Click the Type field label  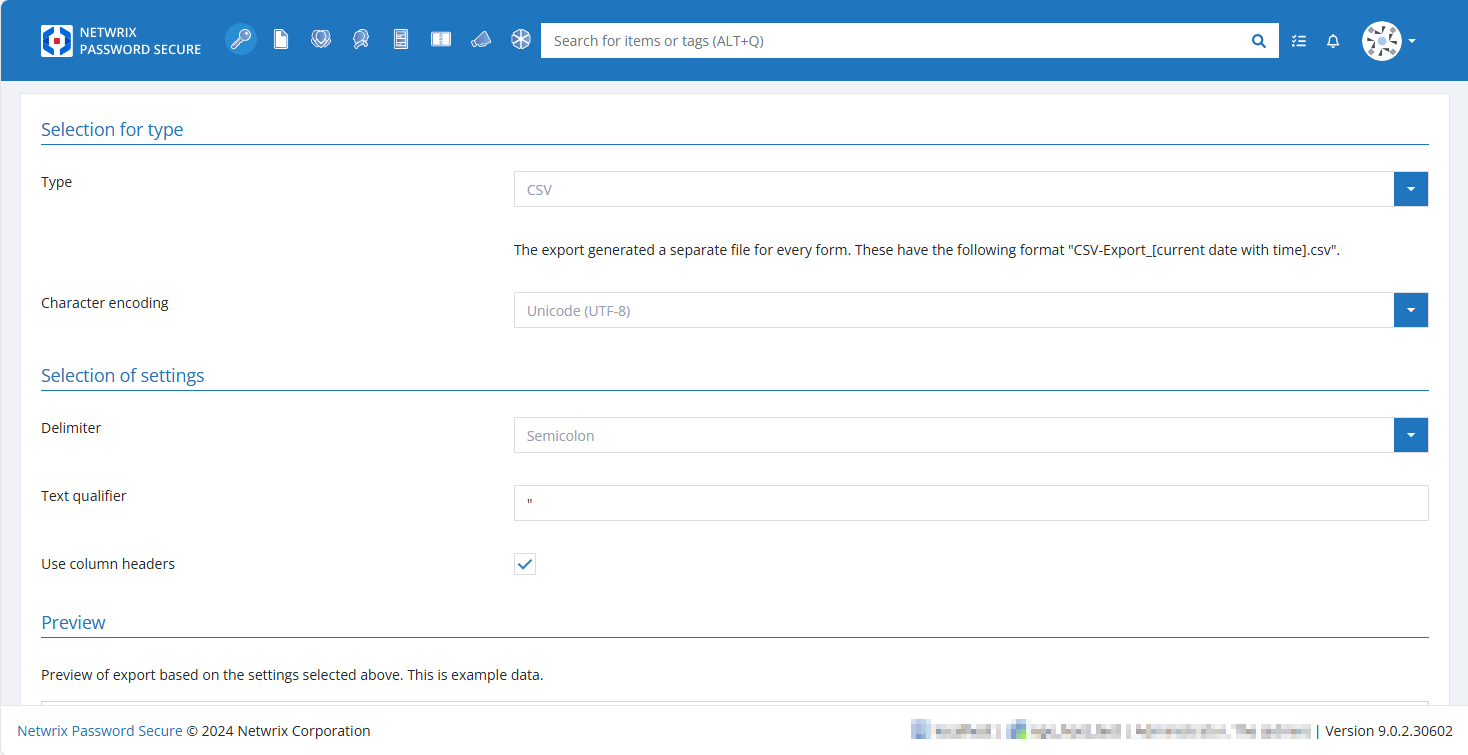(x=57, y=182)
